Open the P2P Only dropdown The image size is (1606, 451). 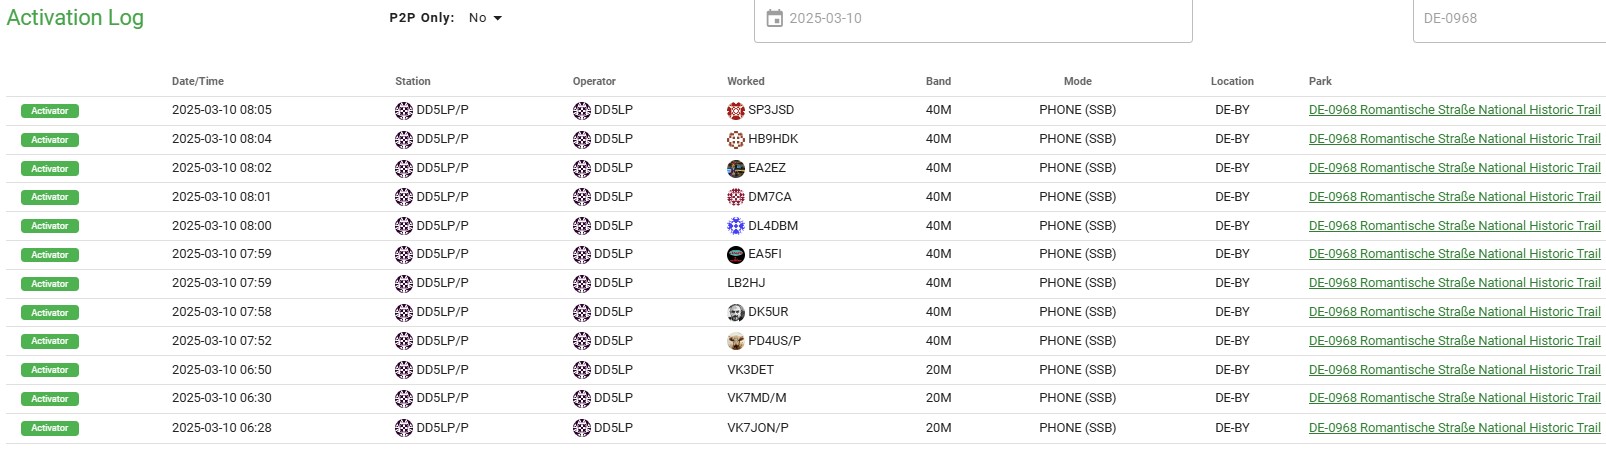485,18
